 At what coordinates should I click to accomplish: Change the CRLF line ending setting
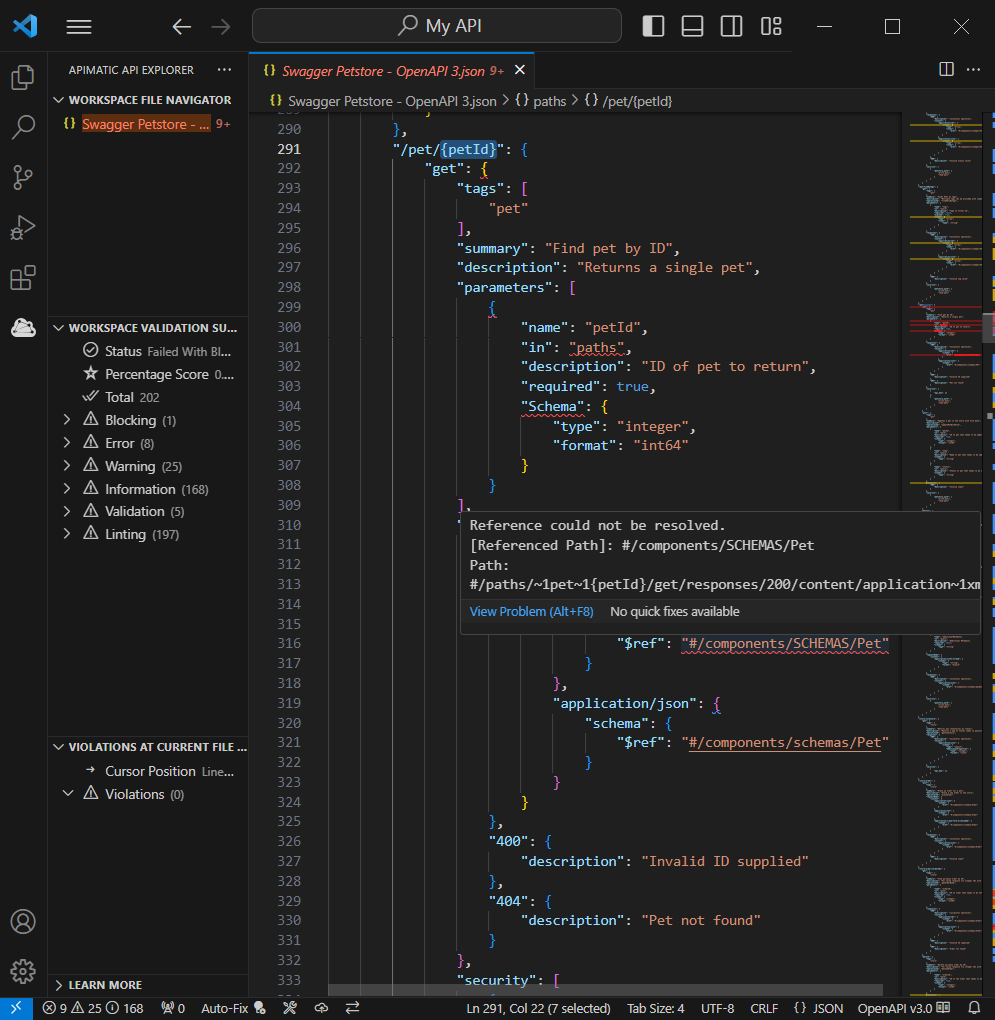[x=764, y=1008]
